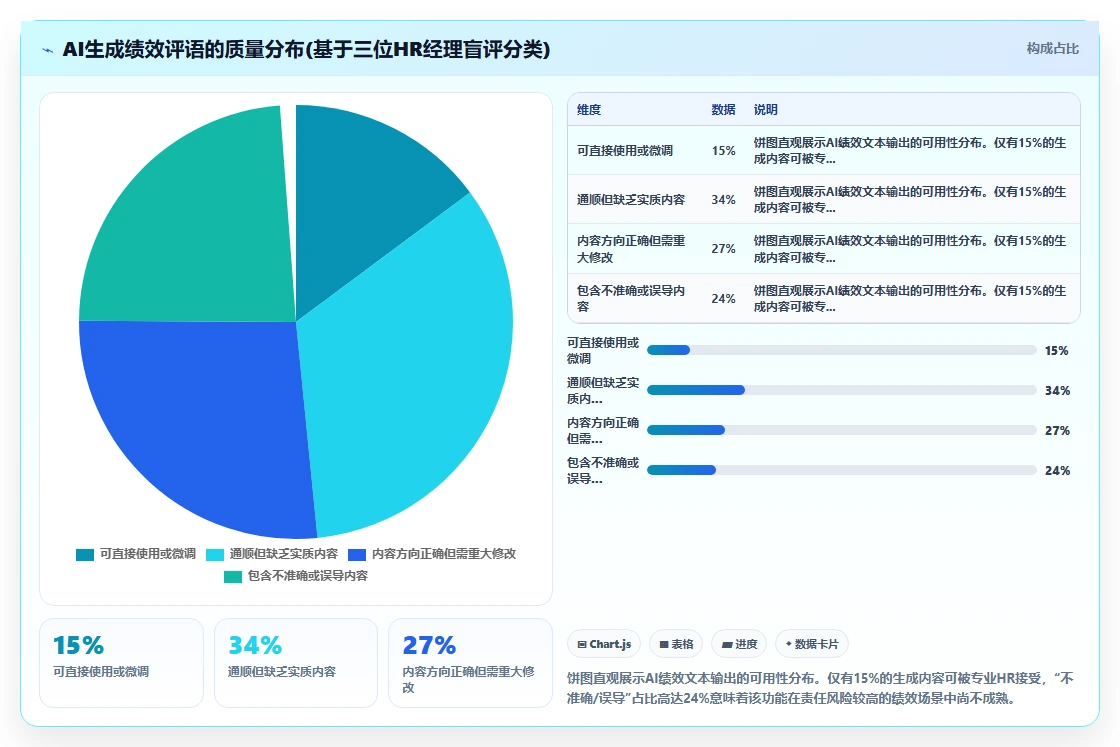The width and height of the screenshot is (1120, 747).
Task: Select the Chart.js tag chip
Action: point(604,644)
